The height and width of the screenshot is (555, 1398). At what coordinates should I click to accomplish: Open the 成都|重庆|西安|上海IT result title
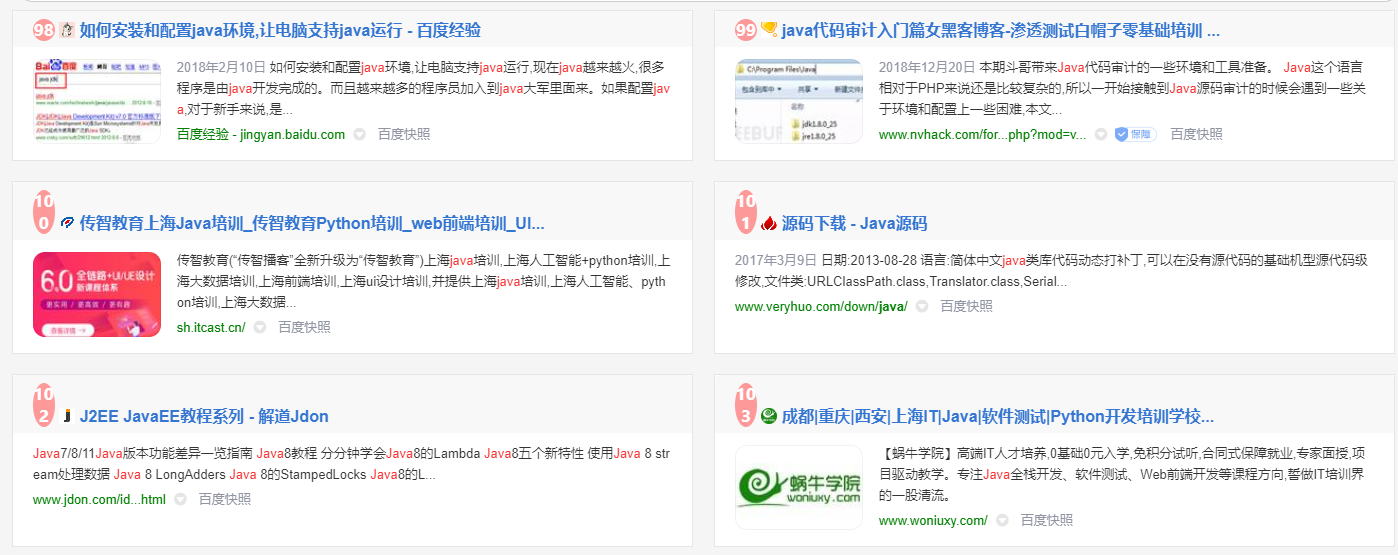[x=998, y=416]
